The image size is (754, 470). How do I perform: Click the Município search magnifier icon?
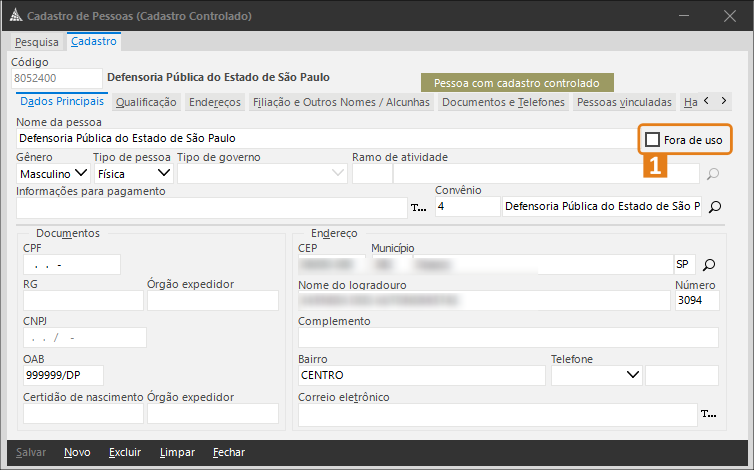pos(709,265)
